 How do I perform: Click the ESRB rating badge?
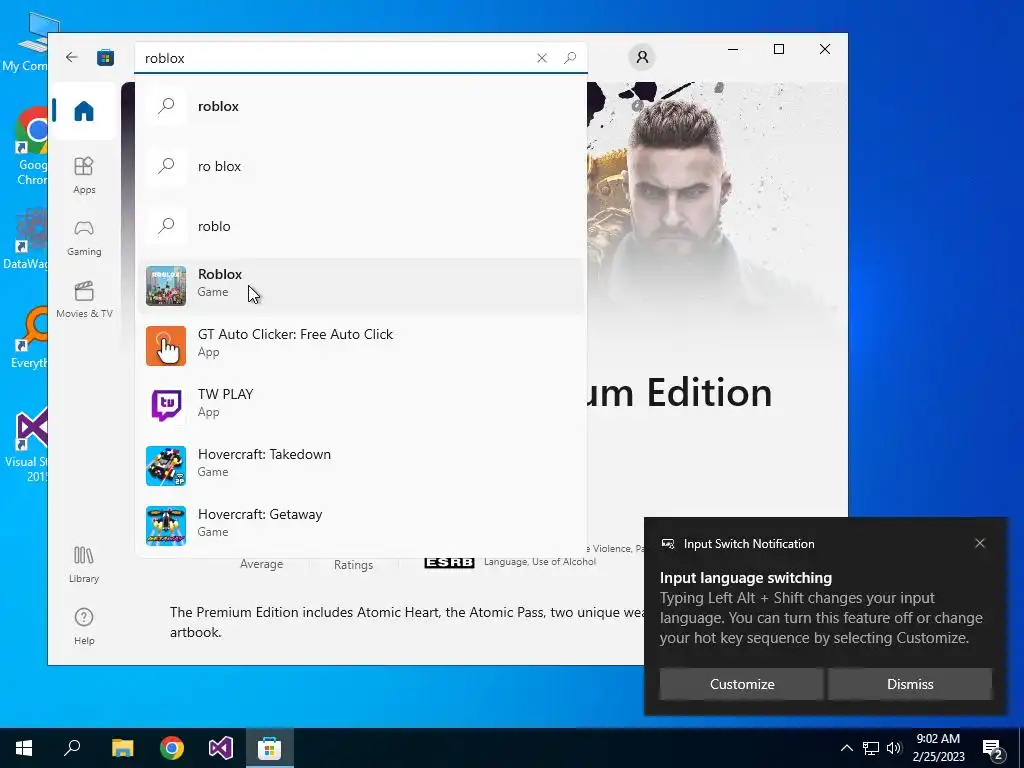[x=449, y=562]
